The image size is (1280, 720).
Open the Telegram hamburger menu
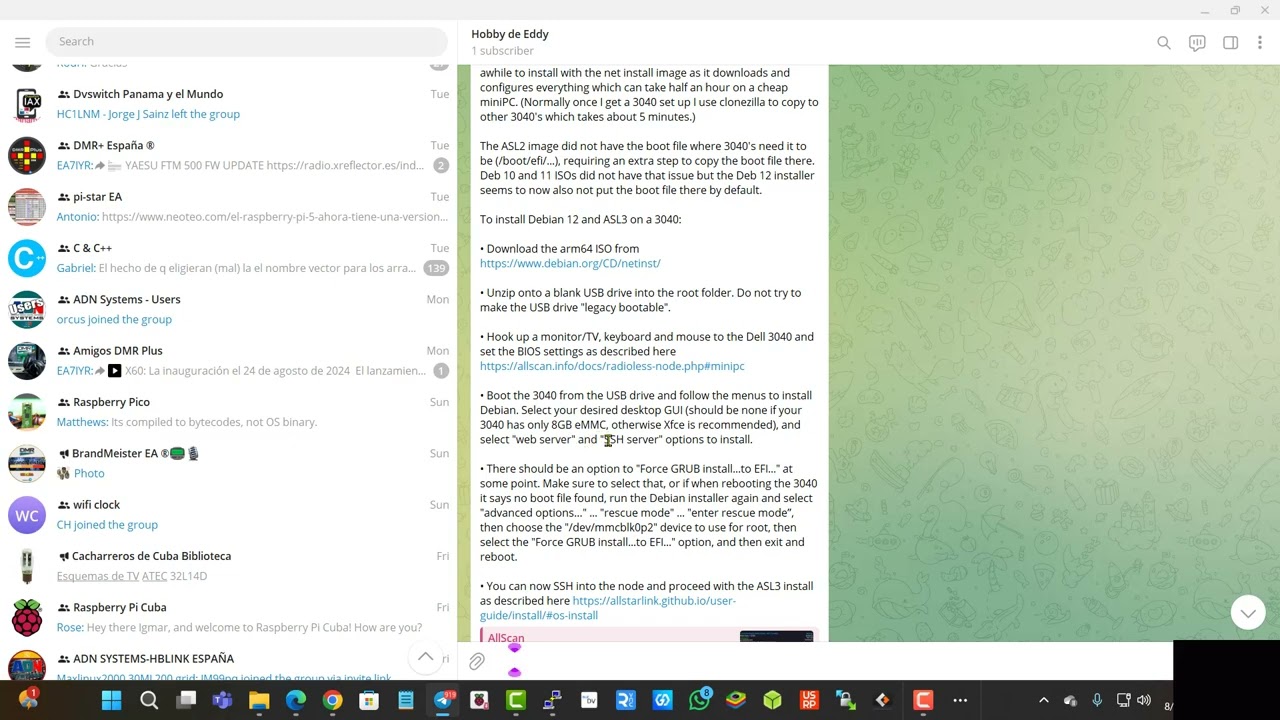click(x=22, y=42)
